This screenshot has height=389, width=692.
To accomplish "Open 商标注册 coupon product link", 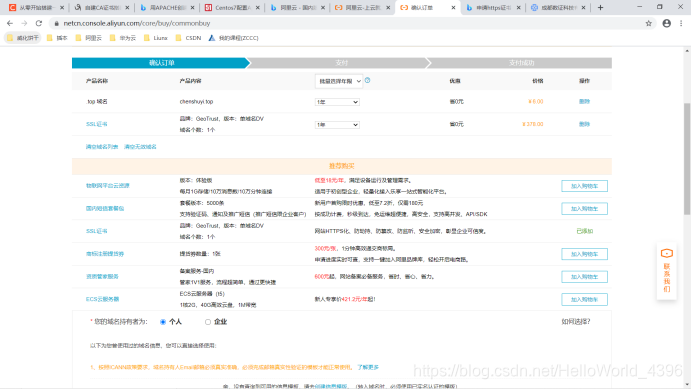I will tap(105, 254).
